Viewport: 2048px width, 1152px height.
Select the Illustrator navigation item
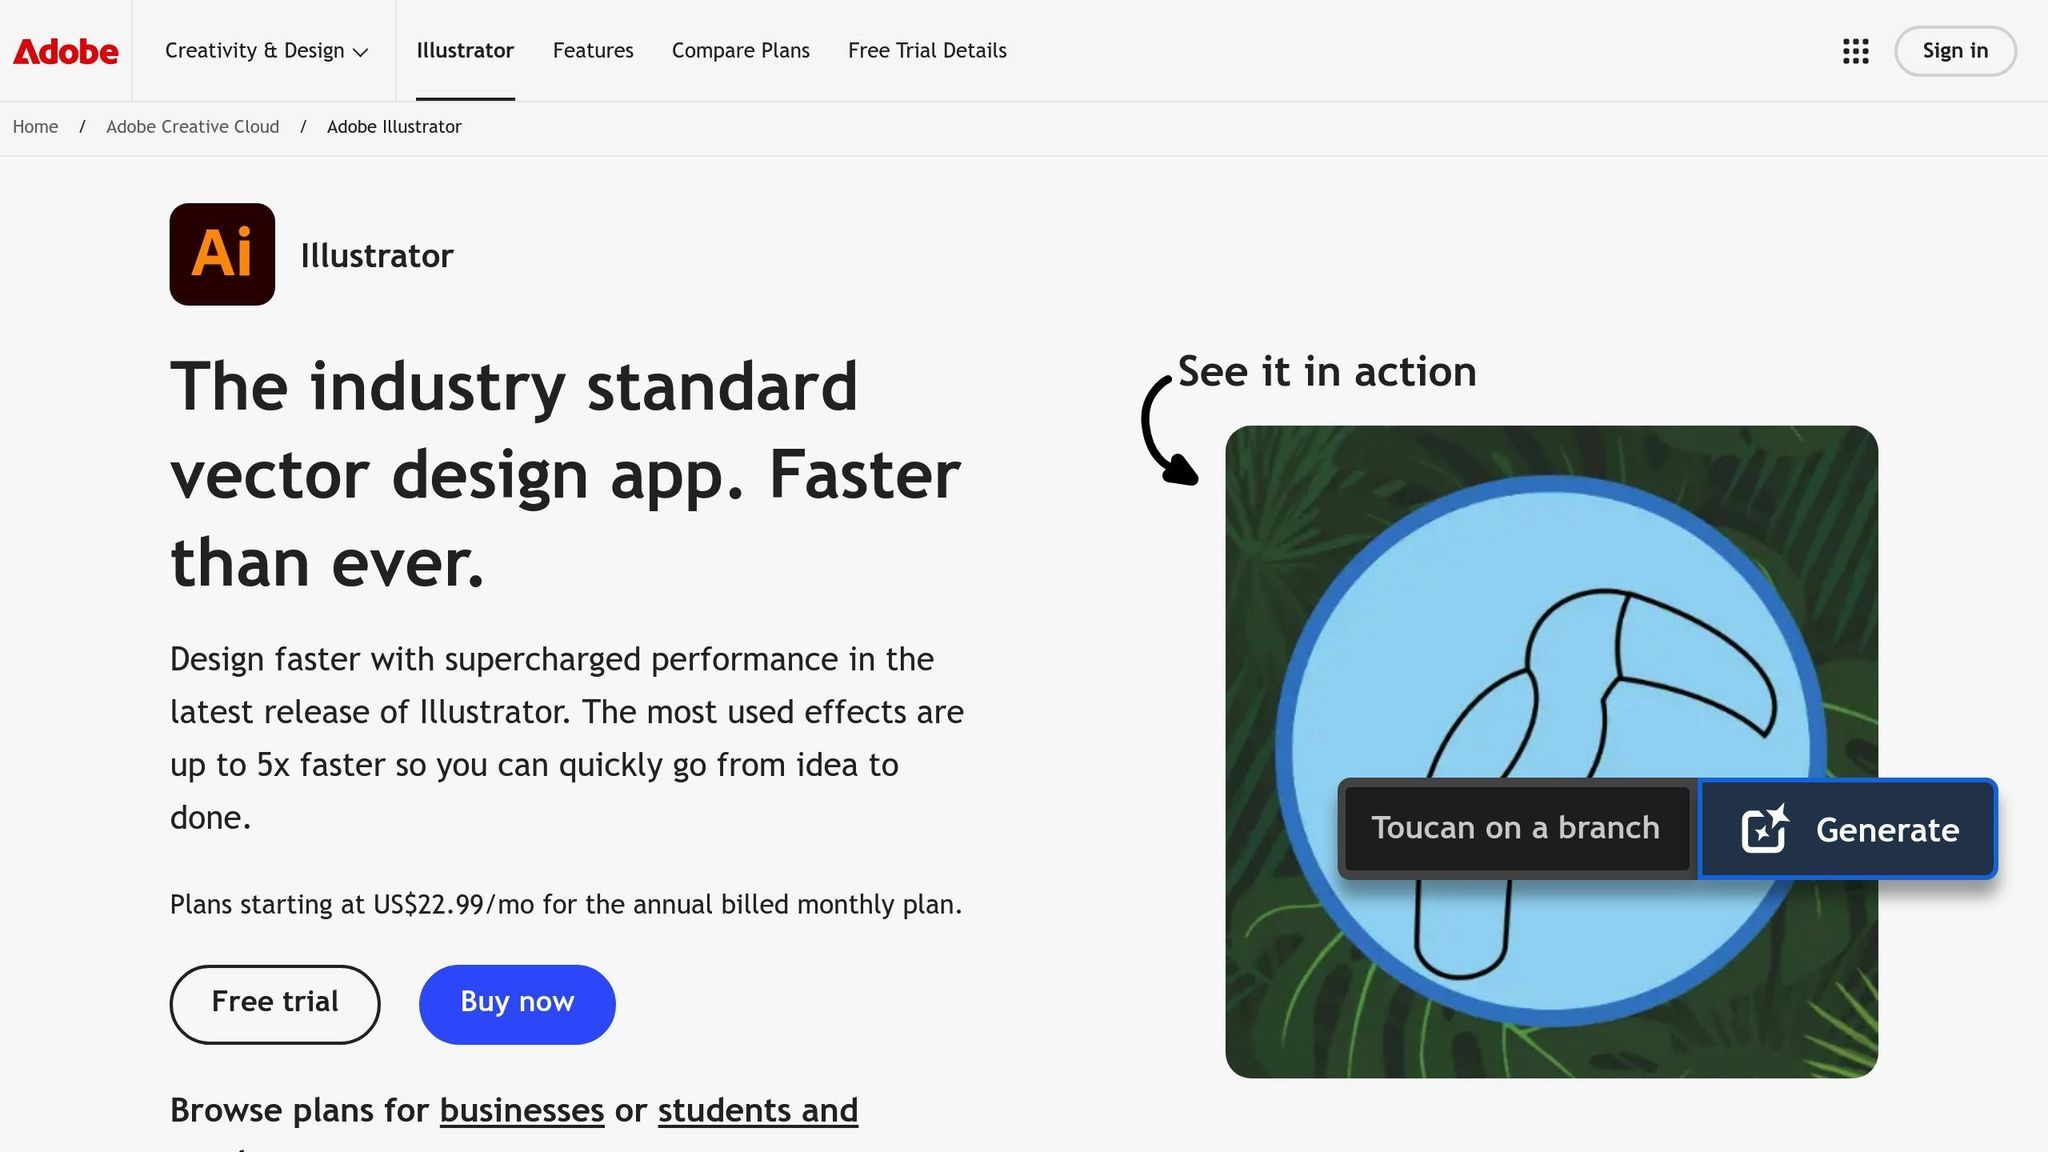point(465,51)
